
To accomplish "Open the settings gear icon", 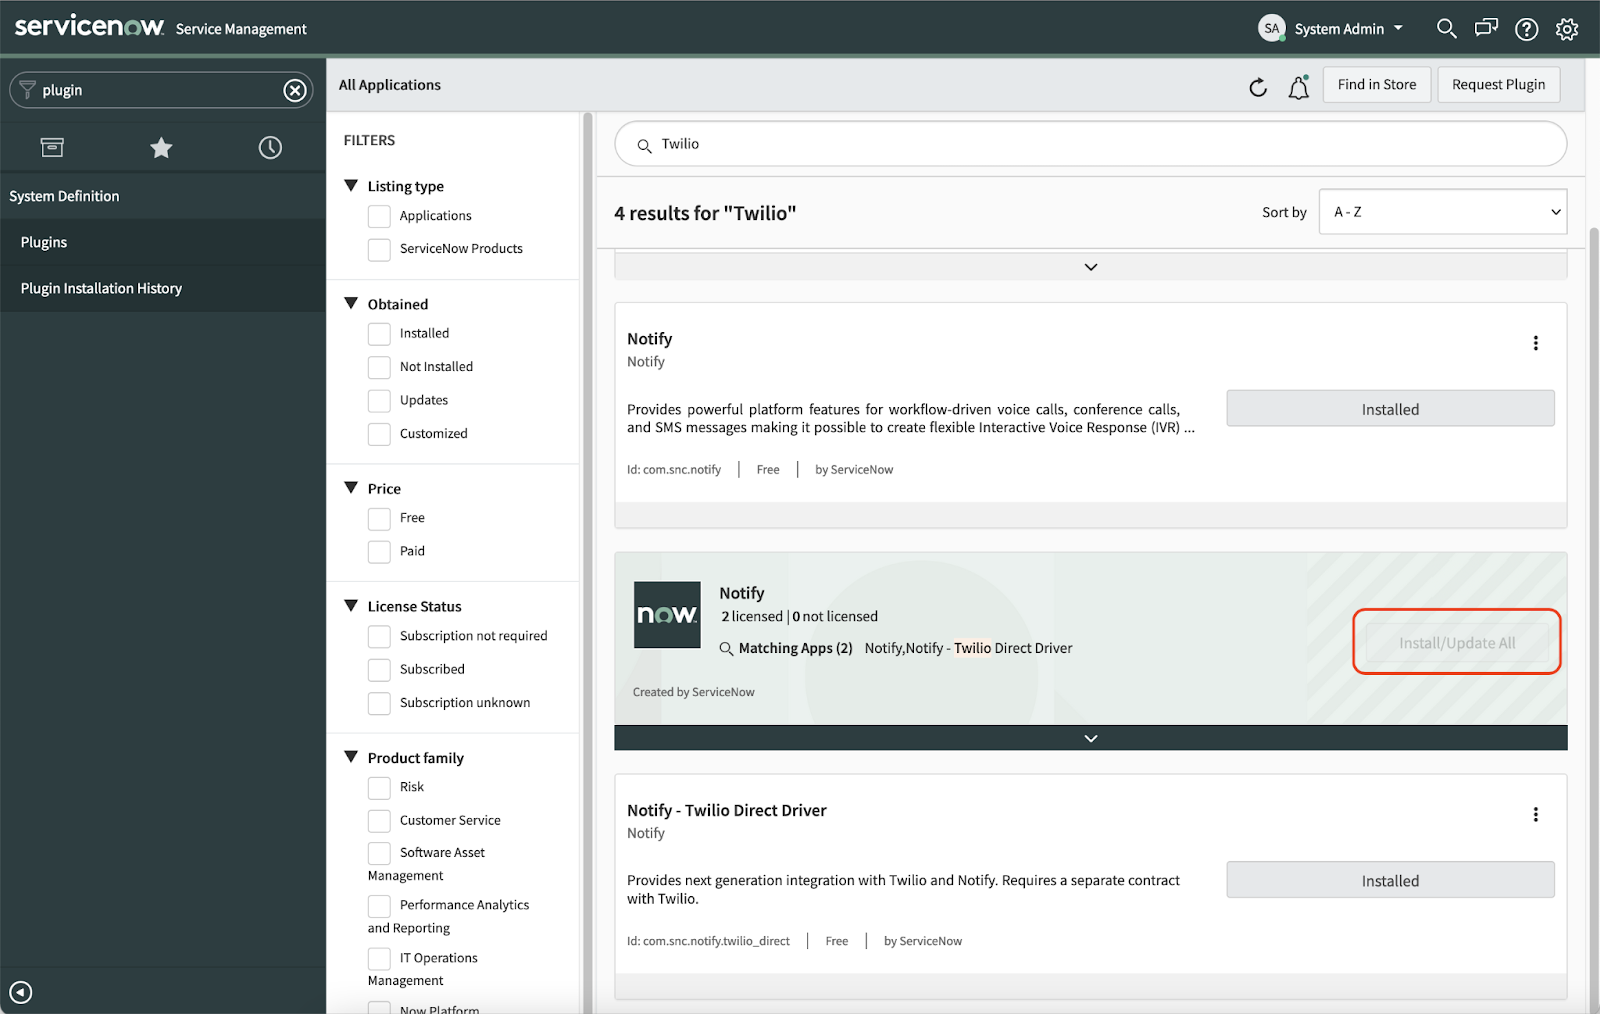I will tap(1566, 28).
